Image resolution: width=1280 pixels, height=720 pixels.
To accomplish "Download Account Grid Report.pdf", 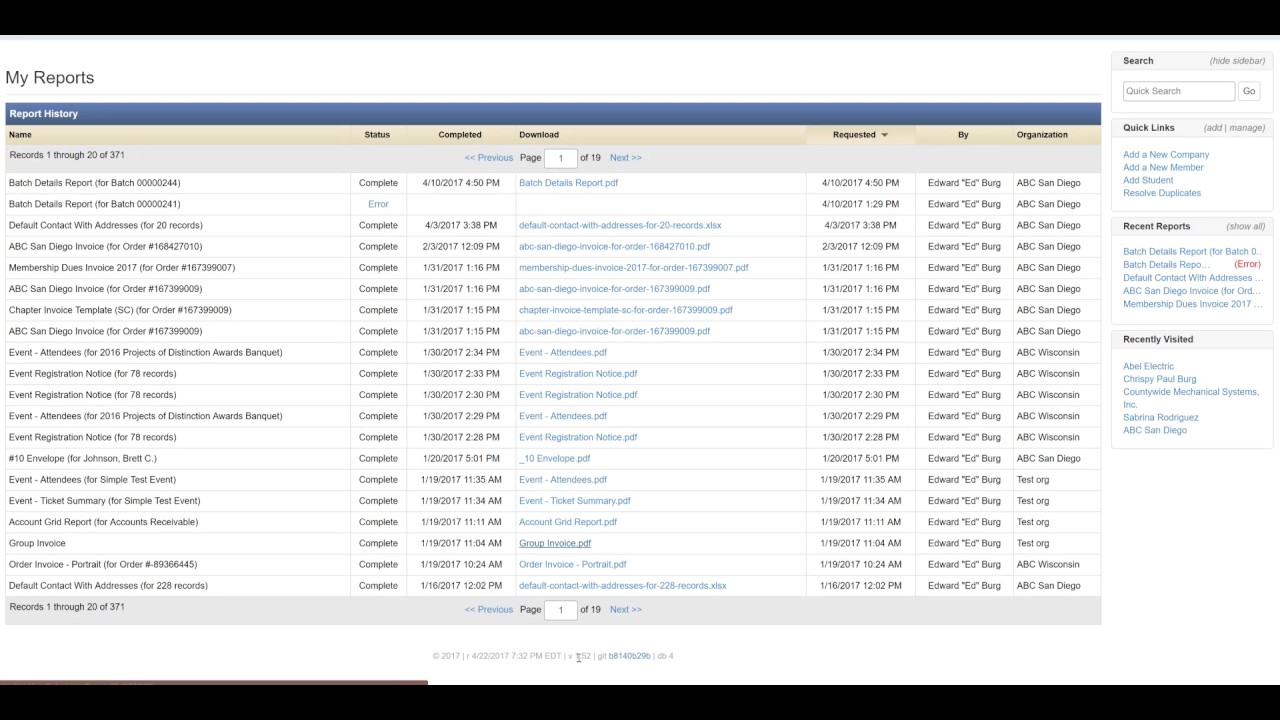I will point(568,522).
